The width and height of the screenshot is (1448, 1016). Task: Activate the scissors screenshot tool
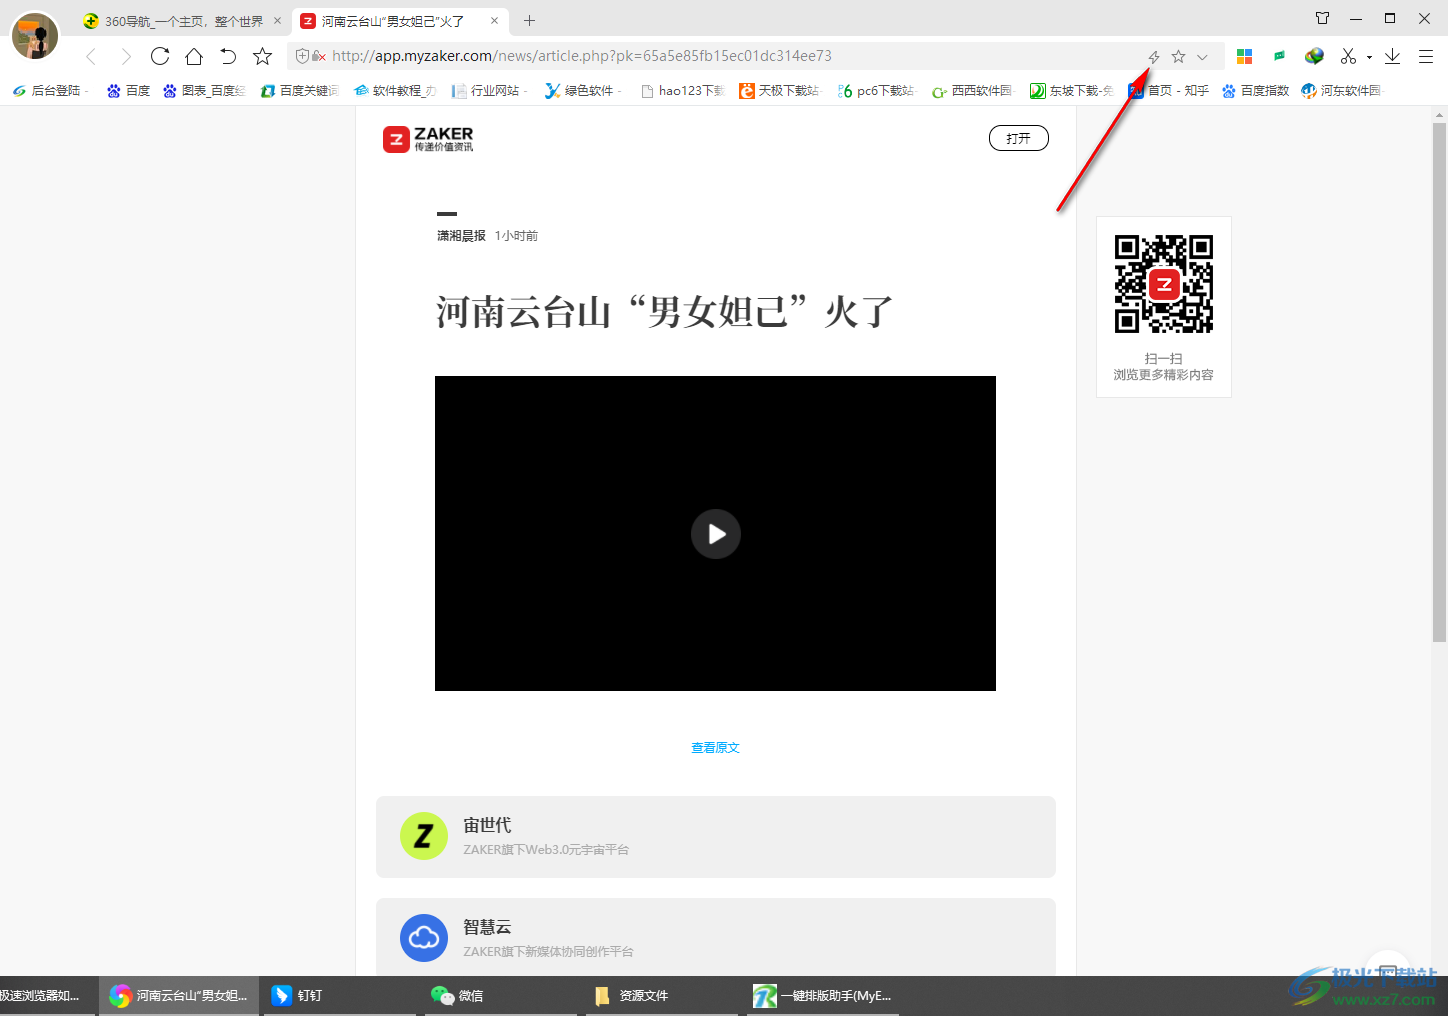(x=1348, y=56)
